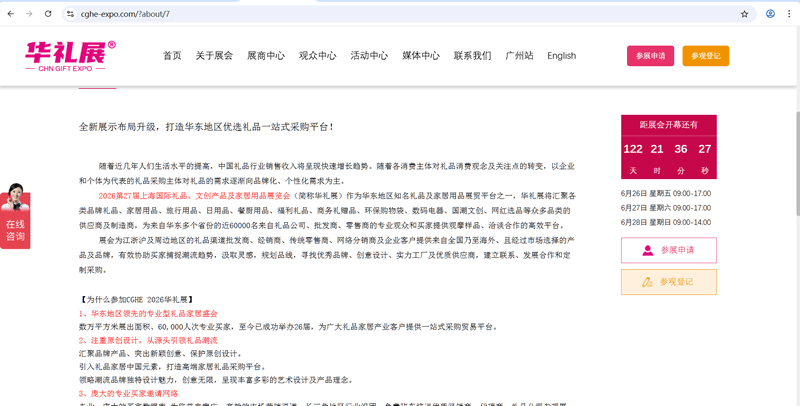Open the 关于展会 menu
The image size is (800, 406).
coord(214,56)
